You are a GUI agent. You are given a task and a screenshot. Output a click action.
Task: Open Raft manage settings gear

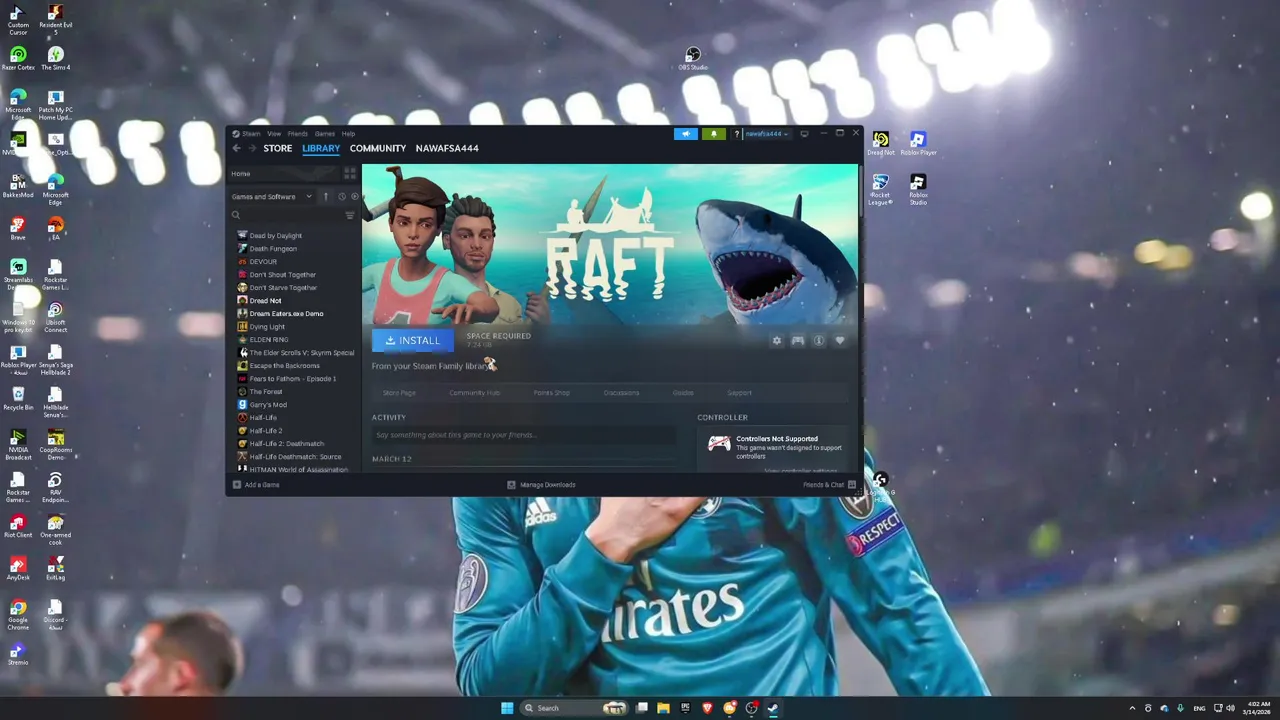[x=777, y=341]
